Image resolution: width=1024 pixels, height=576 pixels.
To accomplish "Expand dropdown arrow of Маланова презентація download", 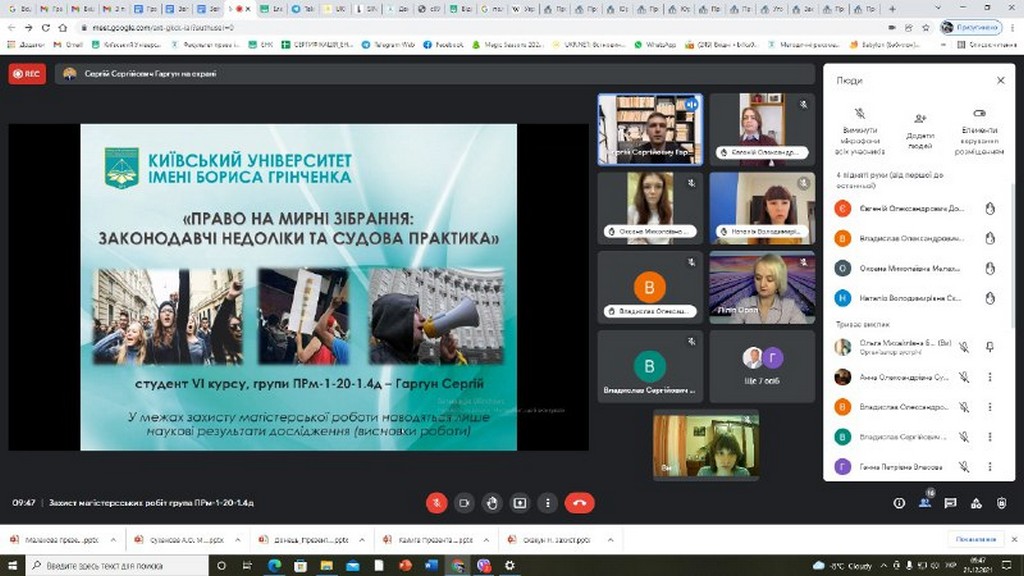I will tap(113, 540).
